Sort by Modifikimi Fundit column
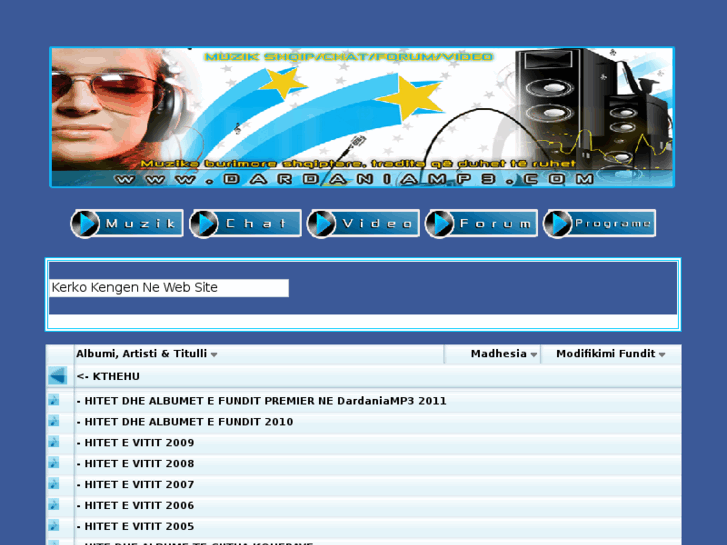Image resolution: width=727 pixels, height=545 pixels. click(x=611, y=354)
